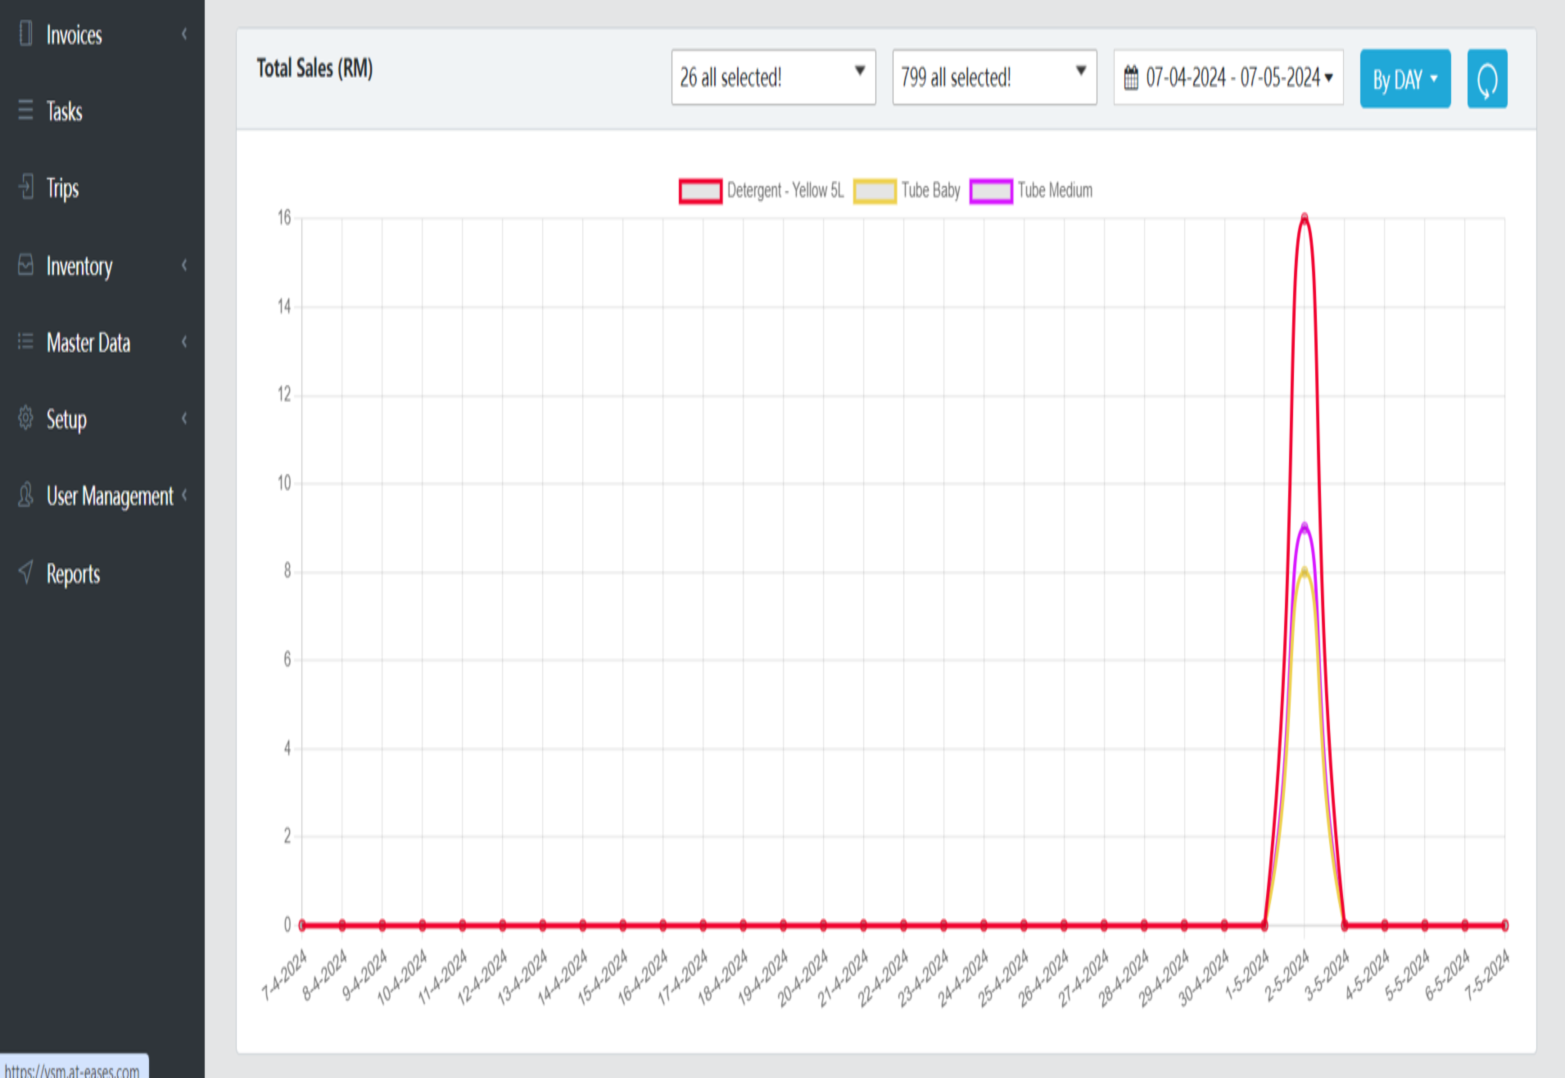1565x1078 pixels.
Task: Click the Trips sidebar icon
Action: click(x=26, y=187)
